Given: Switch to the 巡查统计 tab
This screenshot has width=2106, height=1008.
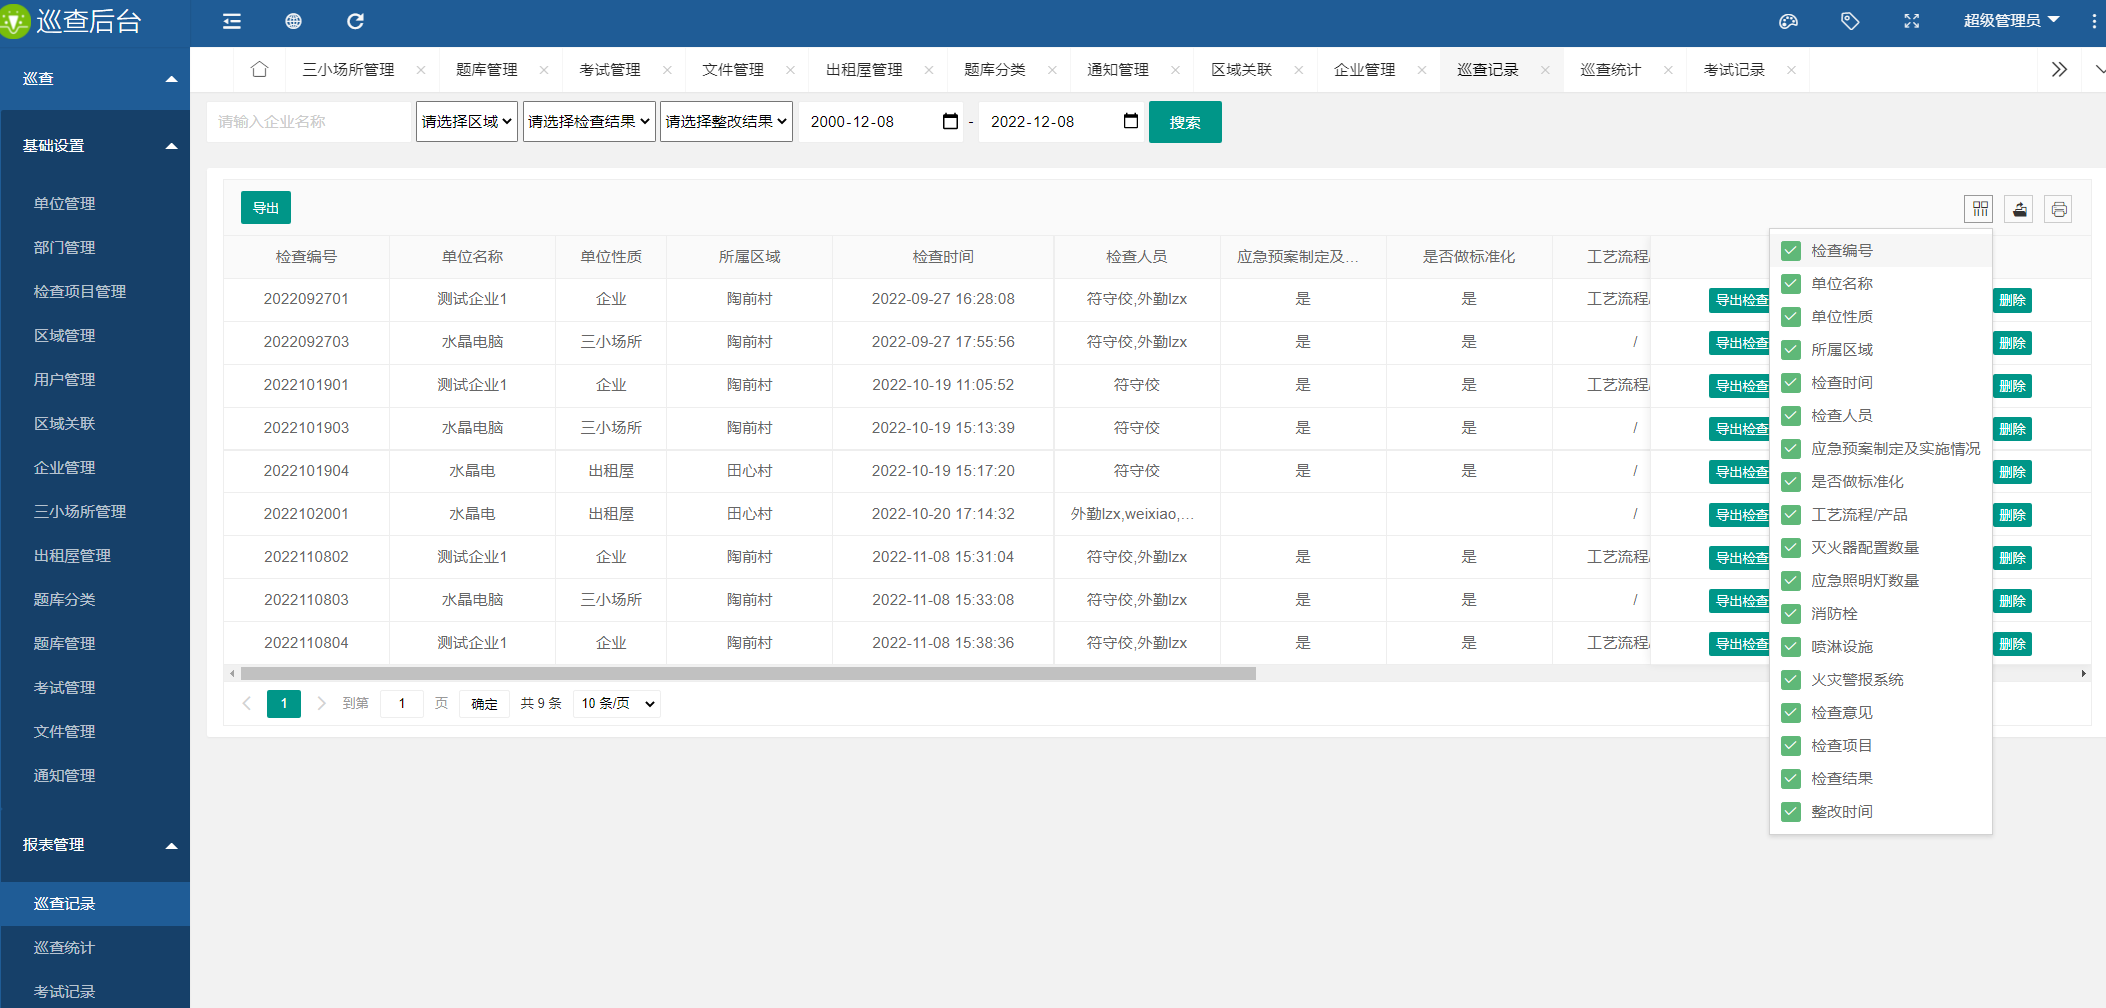Looking at the screenshot, I should pyautogui.click(x=1611, y=69).
